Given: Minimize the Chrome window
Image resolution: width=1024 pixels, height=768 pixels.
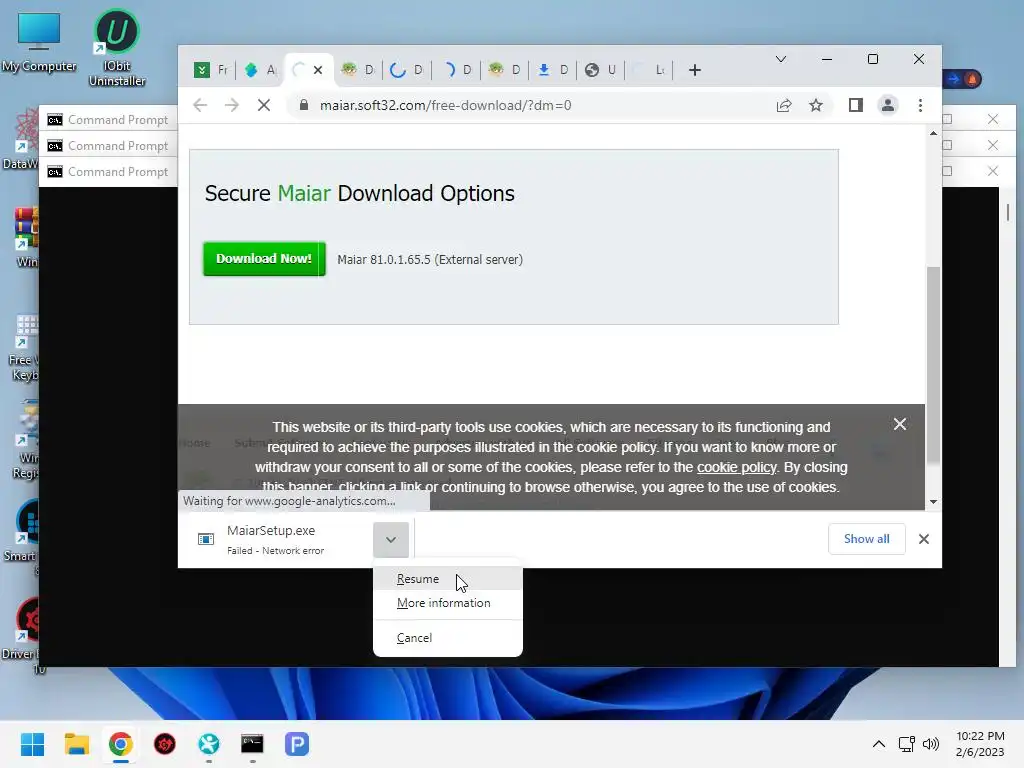Looking at the screenshot, I should [x=827, y=59].
